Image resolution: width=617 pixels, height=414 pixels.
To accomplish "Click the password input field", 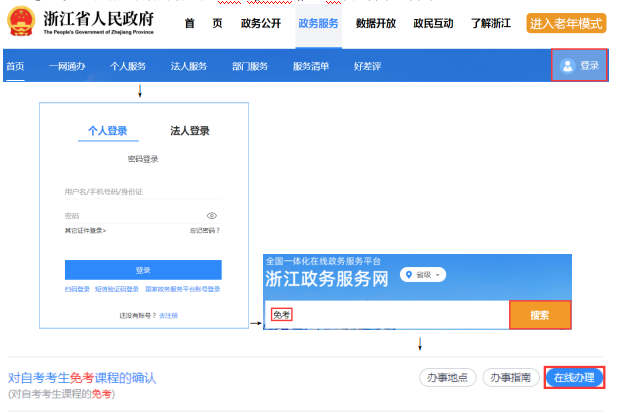I will [x=130, y=216].
